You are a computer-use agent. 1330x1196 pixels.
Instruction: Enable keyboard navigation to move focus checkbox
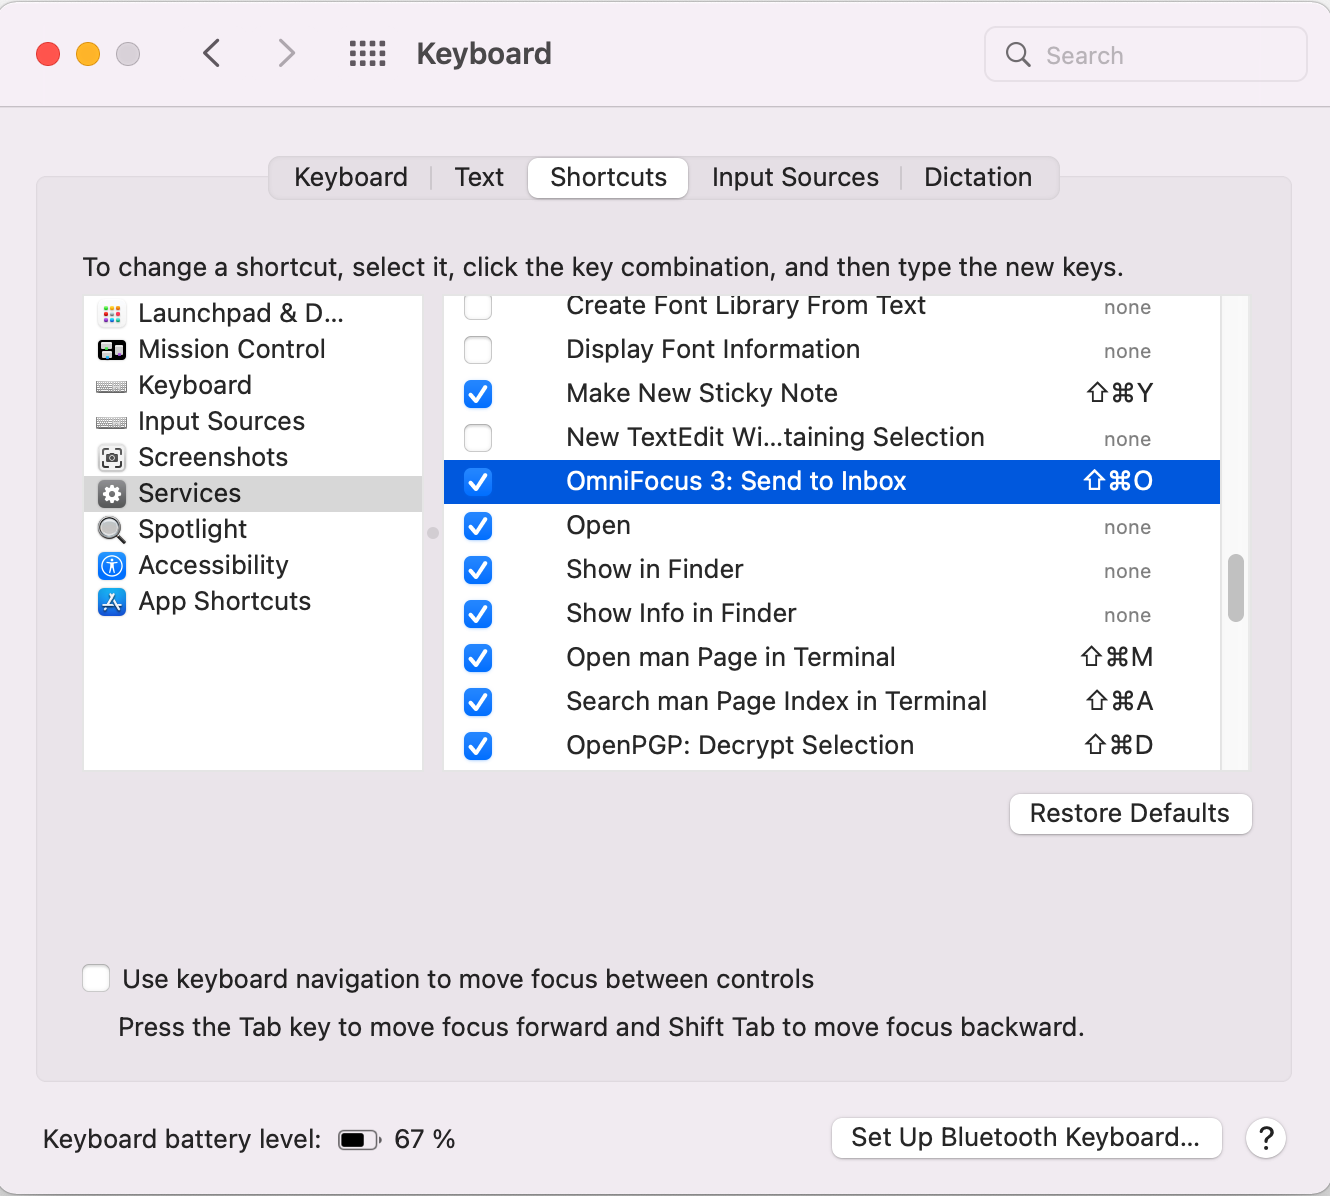click(96, 978)
